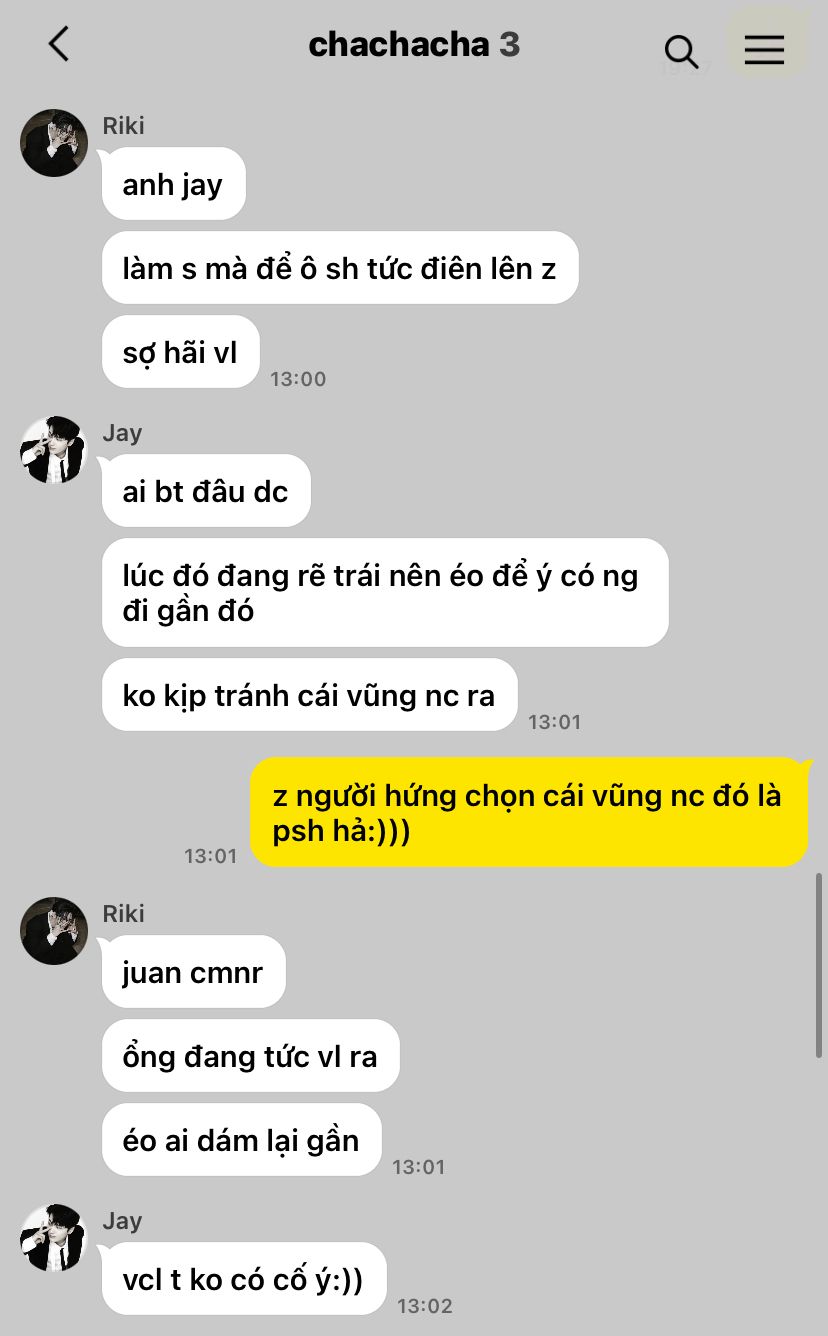Tap the back arrow icon
The image size is (828, 1336).
point(59,44)
